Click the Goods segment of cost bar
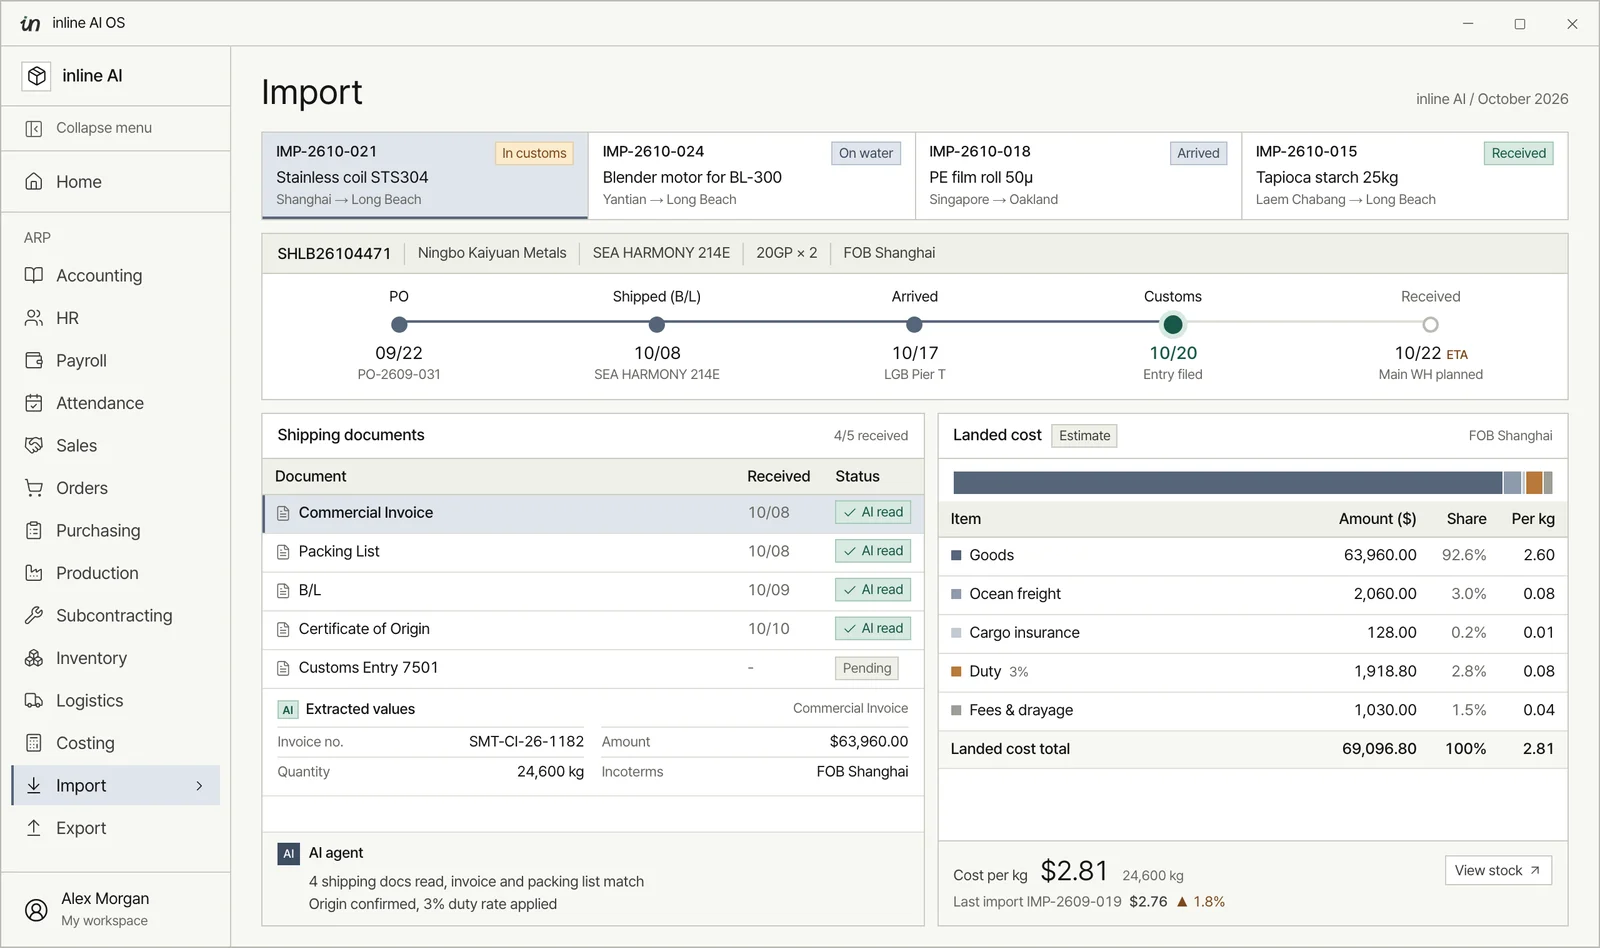 [1228, 483]
